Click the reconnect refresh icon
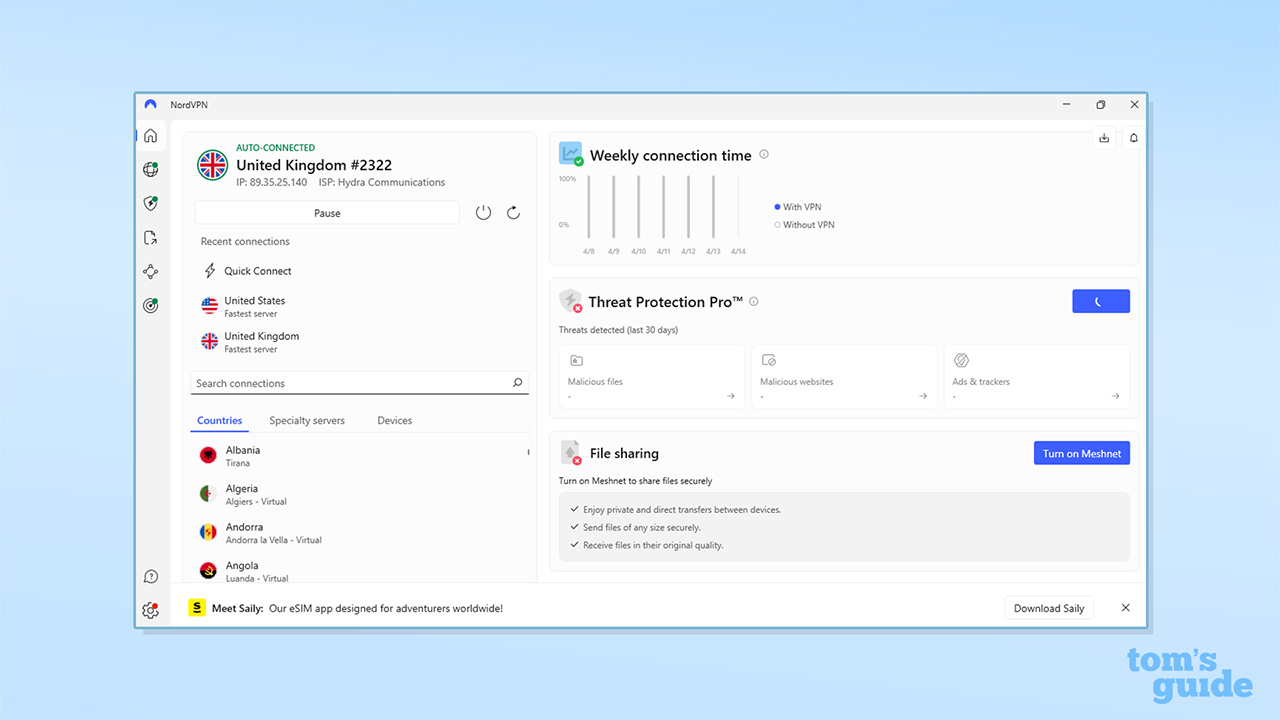 513,213
